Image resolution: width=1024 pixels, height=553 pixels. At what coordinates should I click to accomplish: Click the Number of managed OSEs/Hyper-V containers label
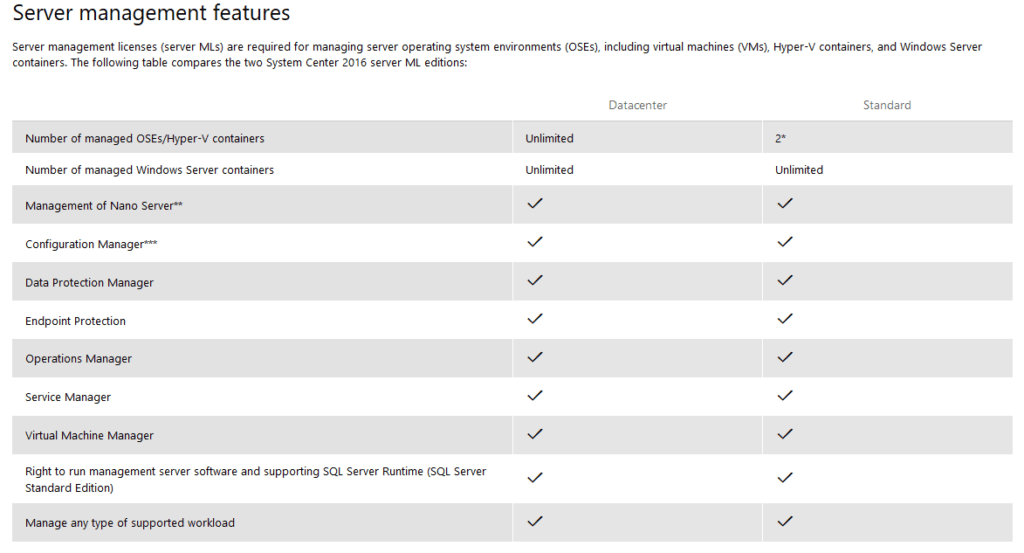tap(144, 138)
